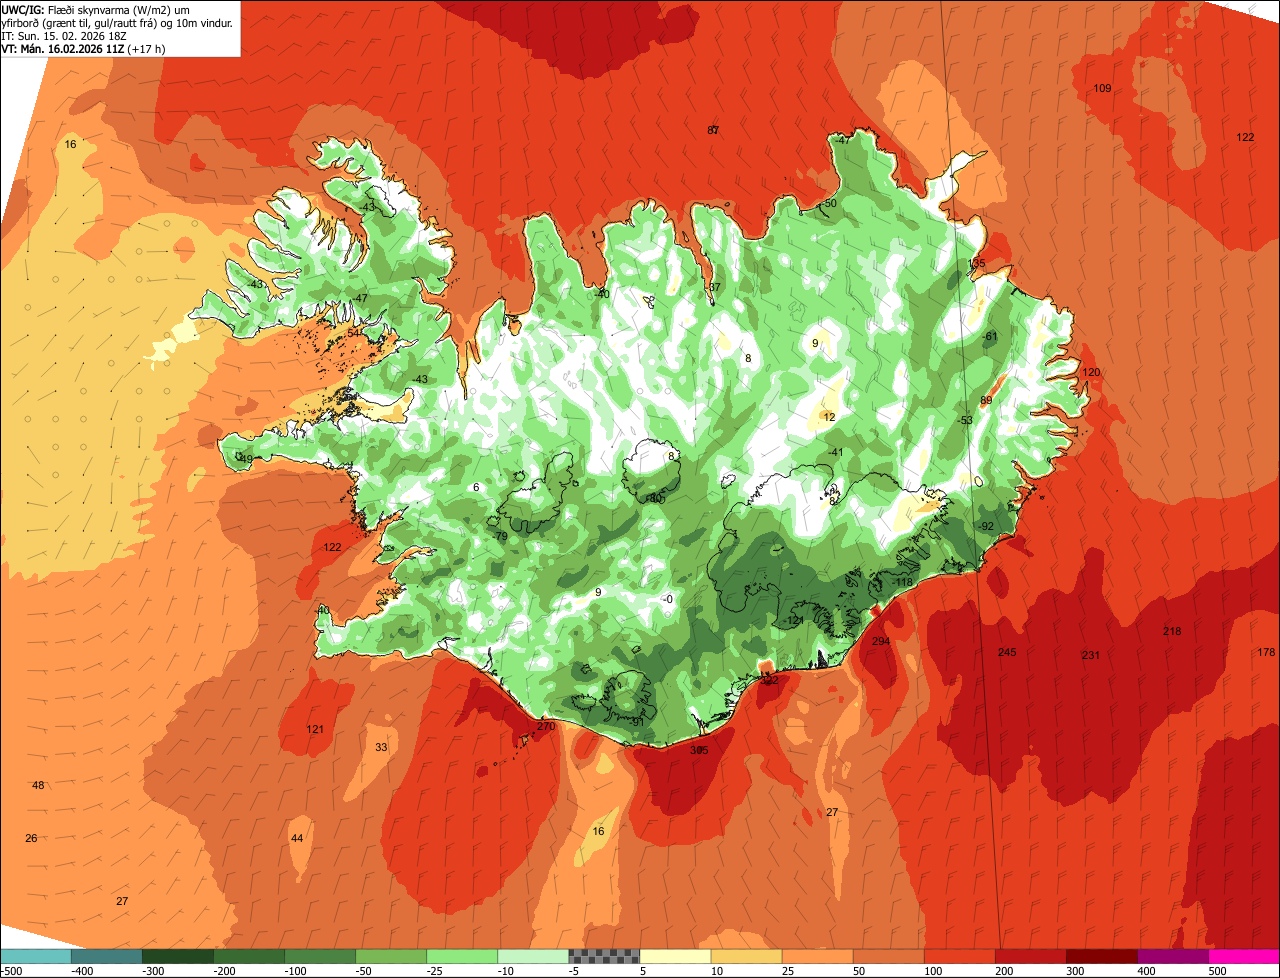Click the map value '-61'
1280x978 pixels.
coord(990,337)
